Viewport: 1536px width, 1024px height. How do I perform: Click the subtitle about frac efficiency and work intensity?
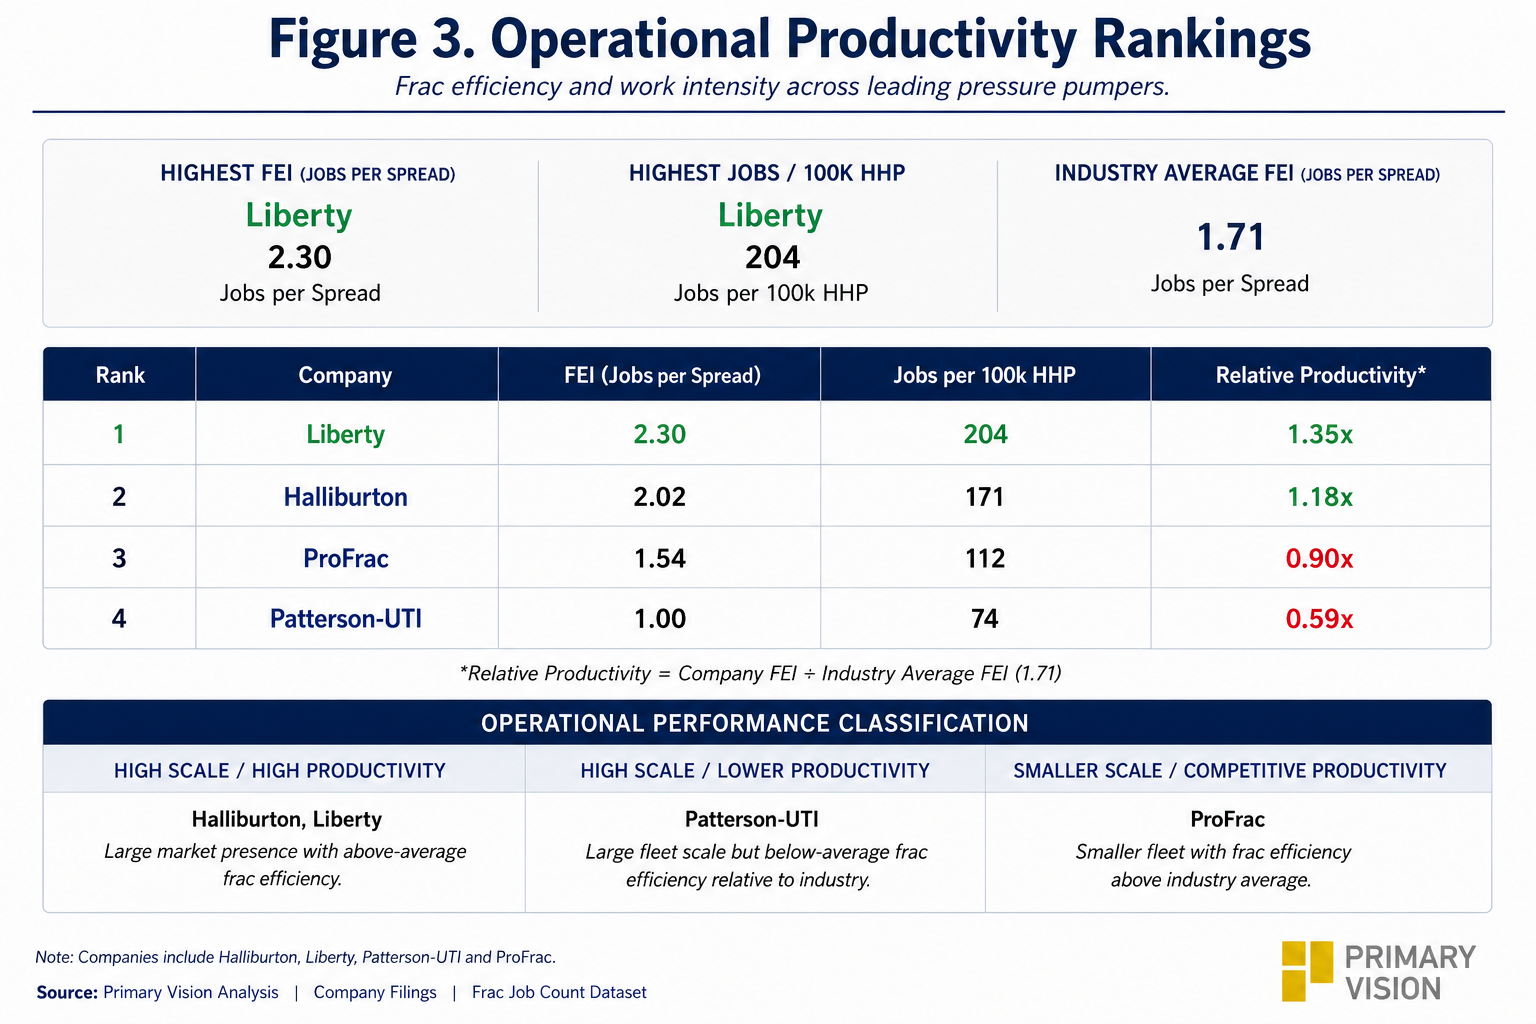click(782, 86)
